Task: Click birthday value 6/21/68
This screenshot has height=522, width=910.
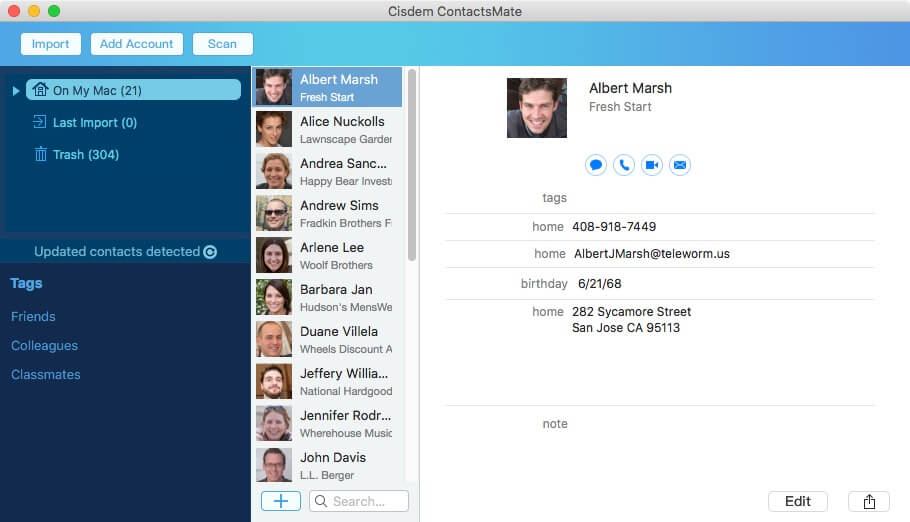Action: coord(600,283)
